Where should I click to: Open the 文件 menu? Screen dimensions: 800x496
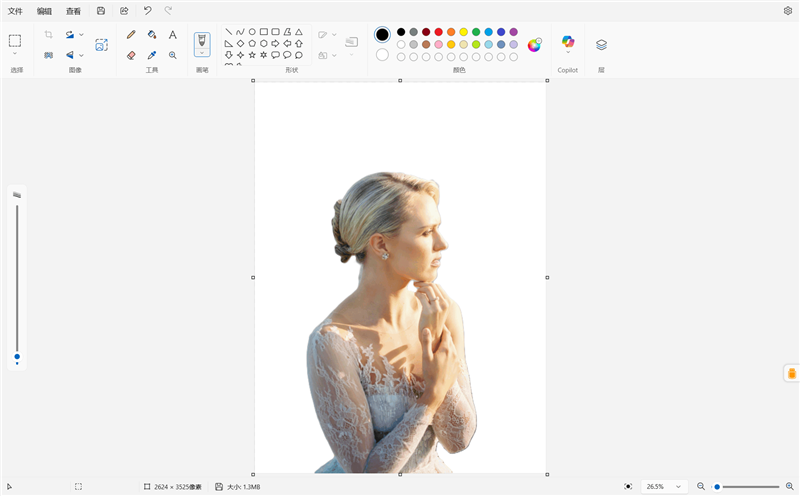pos(15,11)
